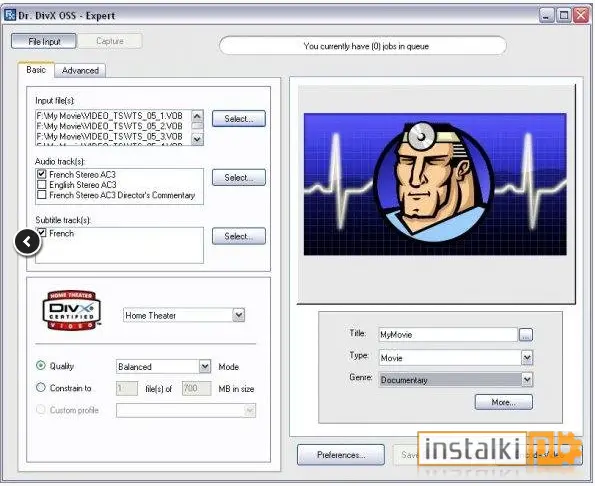The image size is (595, 486).
Task: Switch to the Advanced tab
Action: [x=80, y=71]
